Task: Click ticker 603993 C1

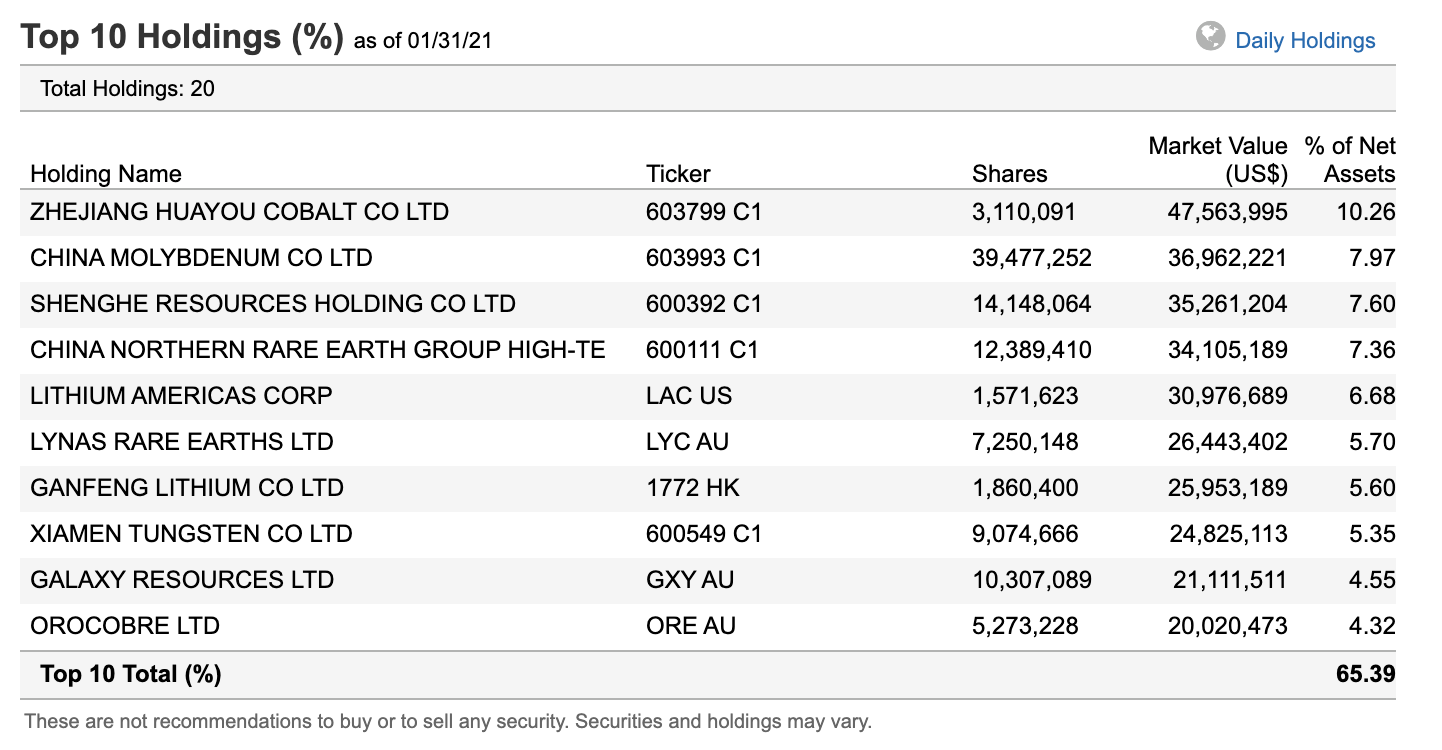Action: click(704, 258)
